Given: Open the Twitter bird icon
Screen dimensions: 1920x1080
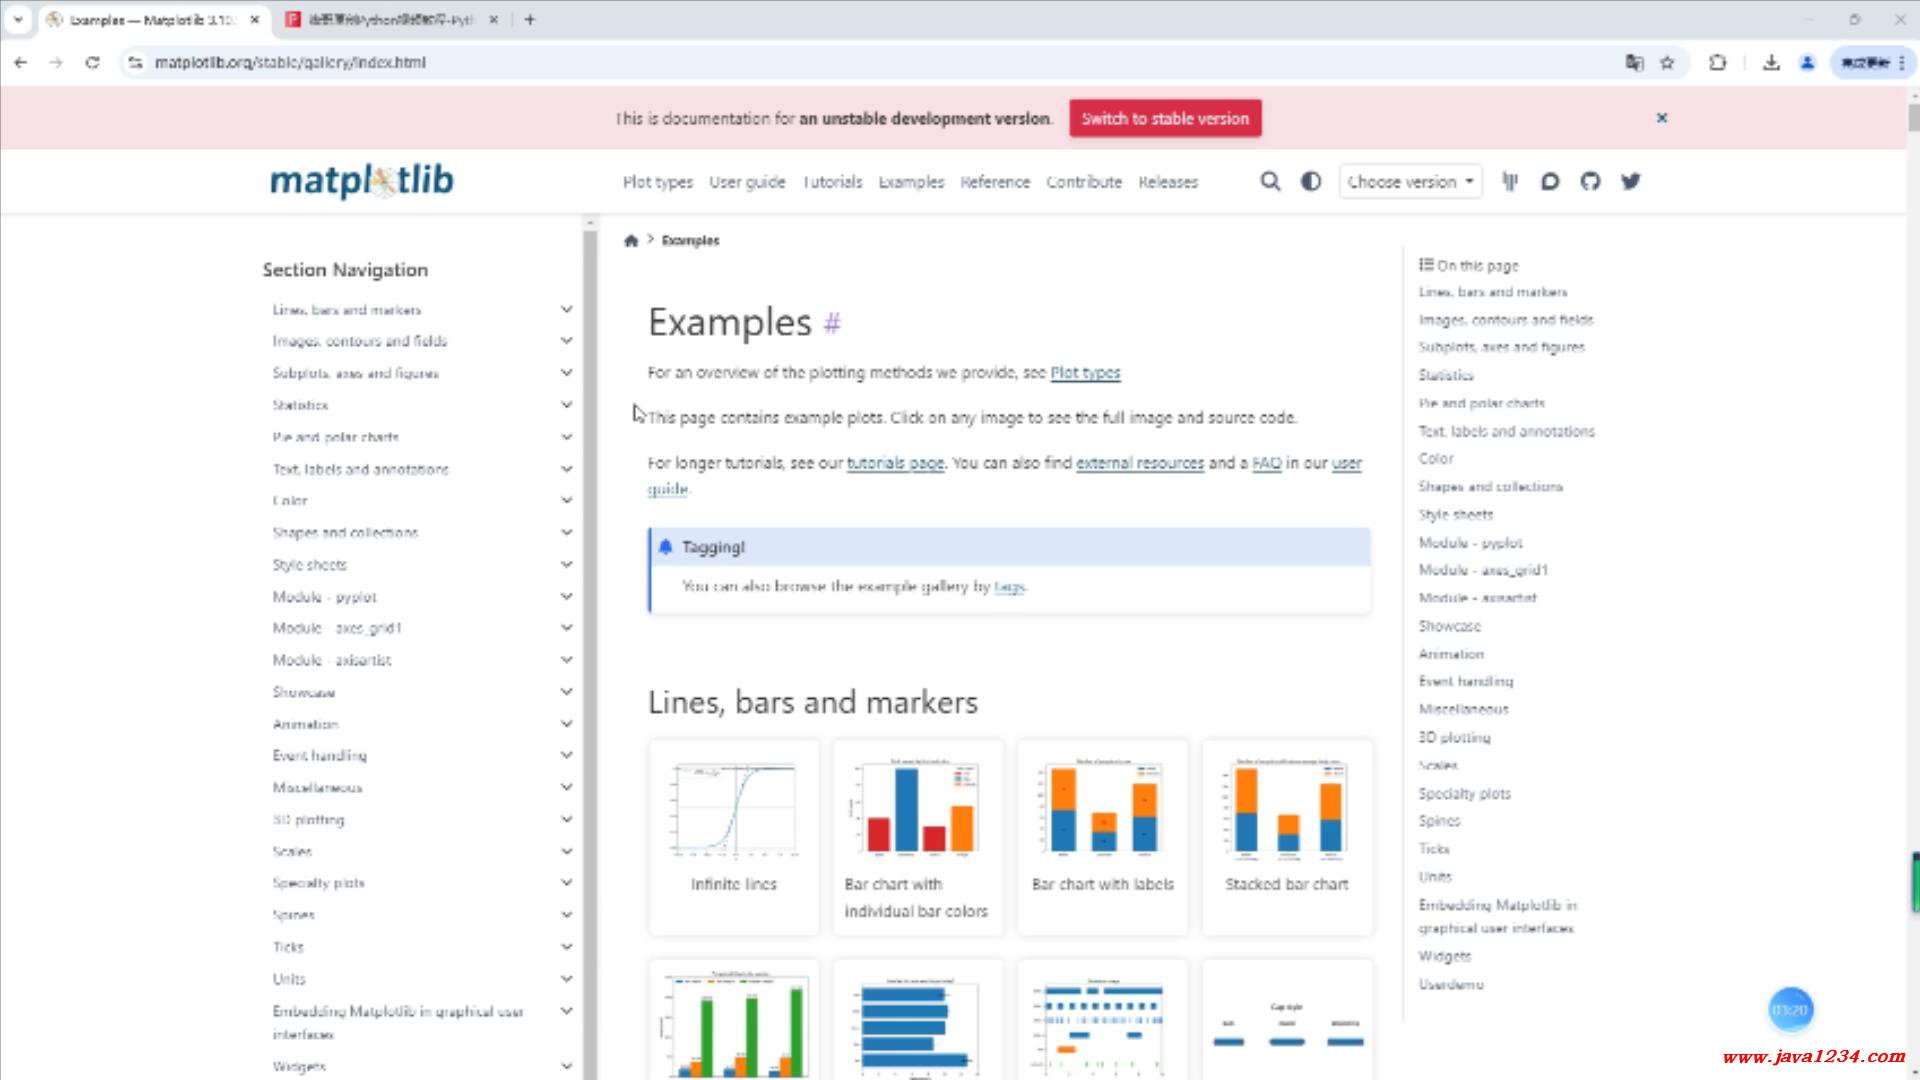Looking at the screenshot, I should point(1631,181).
